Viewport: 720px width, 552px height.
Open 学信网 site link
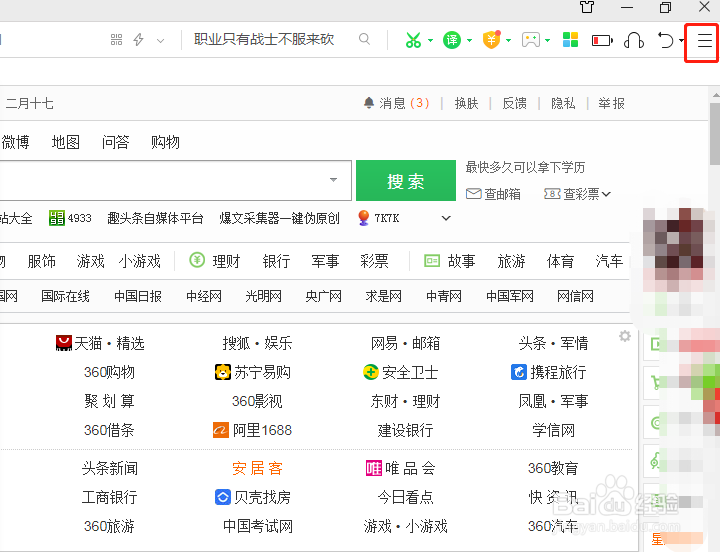click(553, 430)
